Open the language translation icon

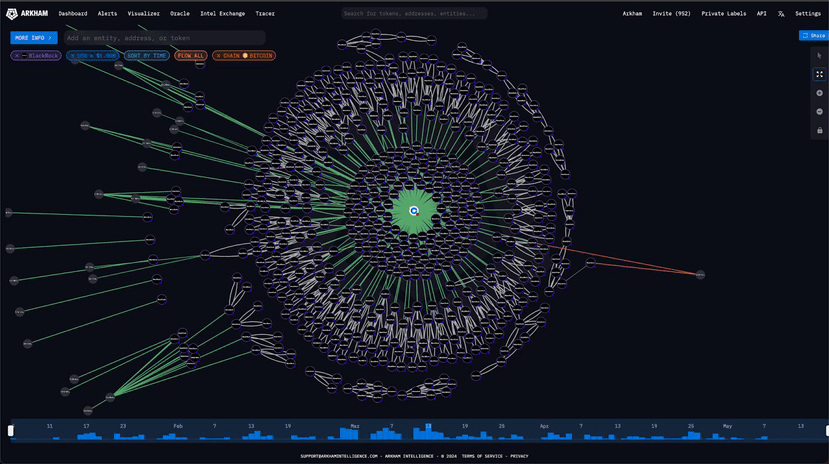tap(781, 14)
